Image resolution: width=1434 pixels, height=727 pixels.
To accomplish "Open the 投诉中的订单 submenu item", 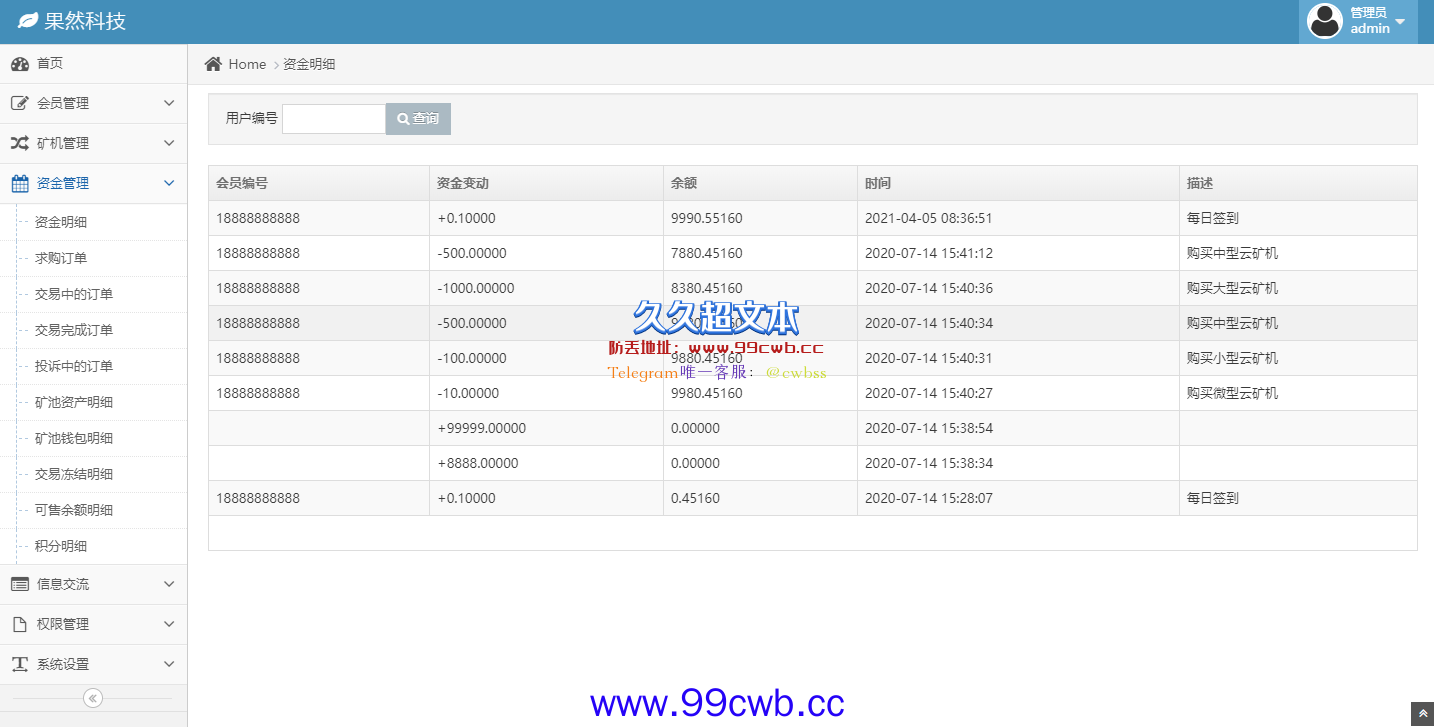I will (x=93, y=366).
